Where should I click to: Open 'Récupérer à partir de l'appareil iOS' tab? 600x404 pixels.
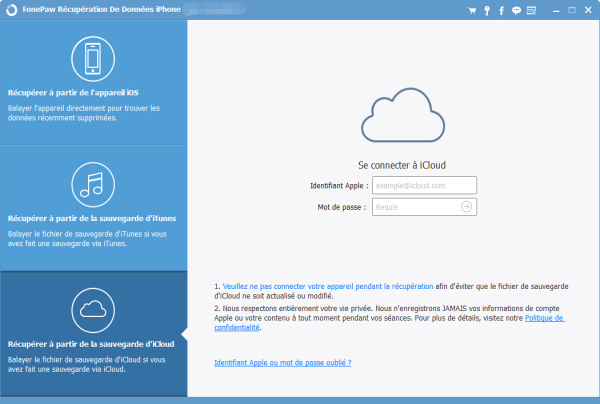pyautogui.click(x=94, y=83)
